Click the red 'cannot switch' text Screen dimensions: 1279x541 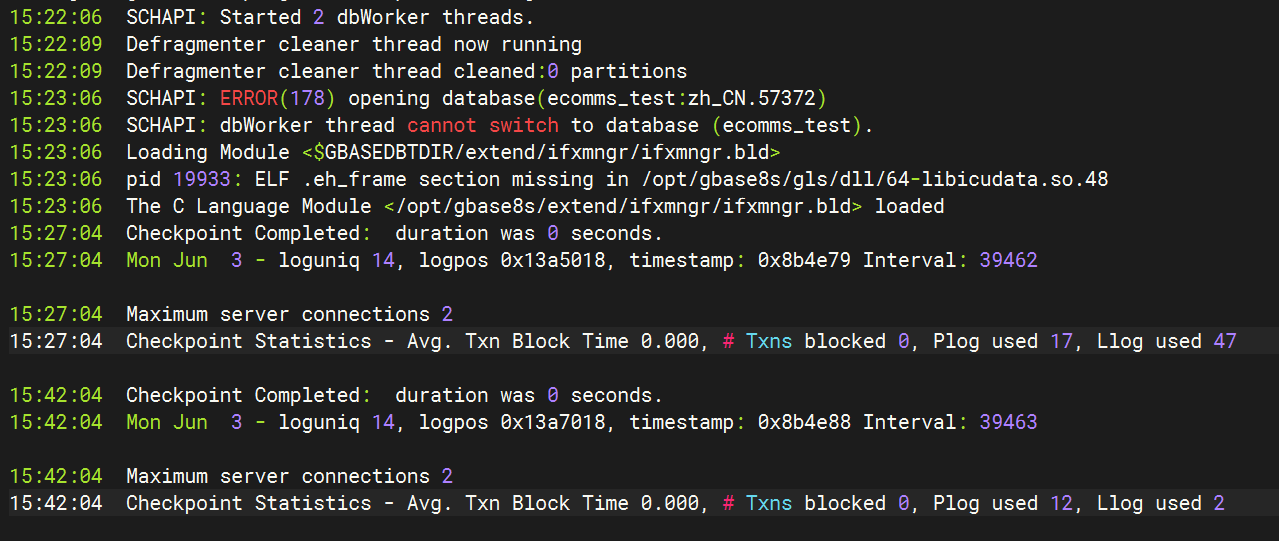[483, 125]
